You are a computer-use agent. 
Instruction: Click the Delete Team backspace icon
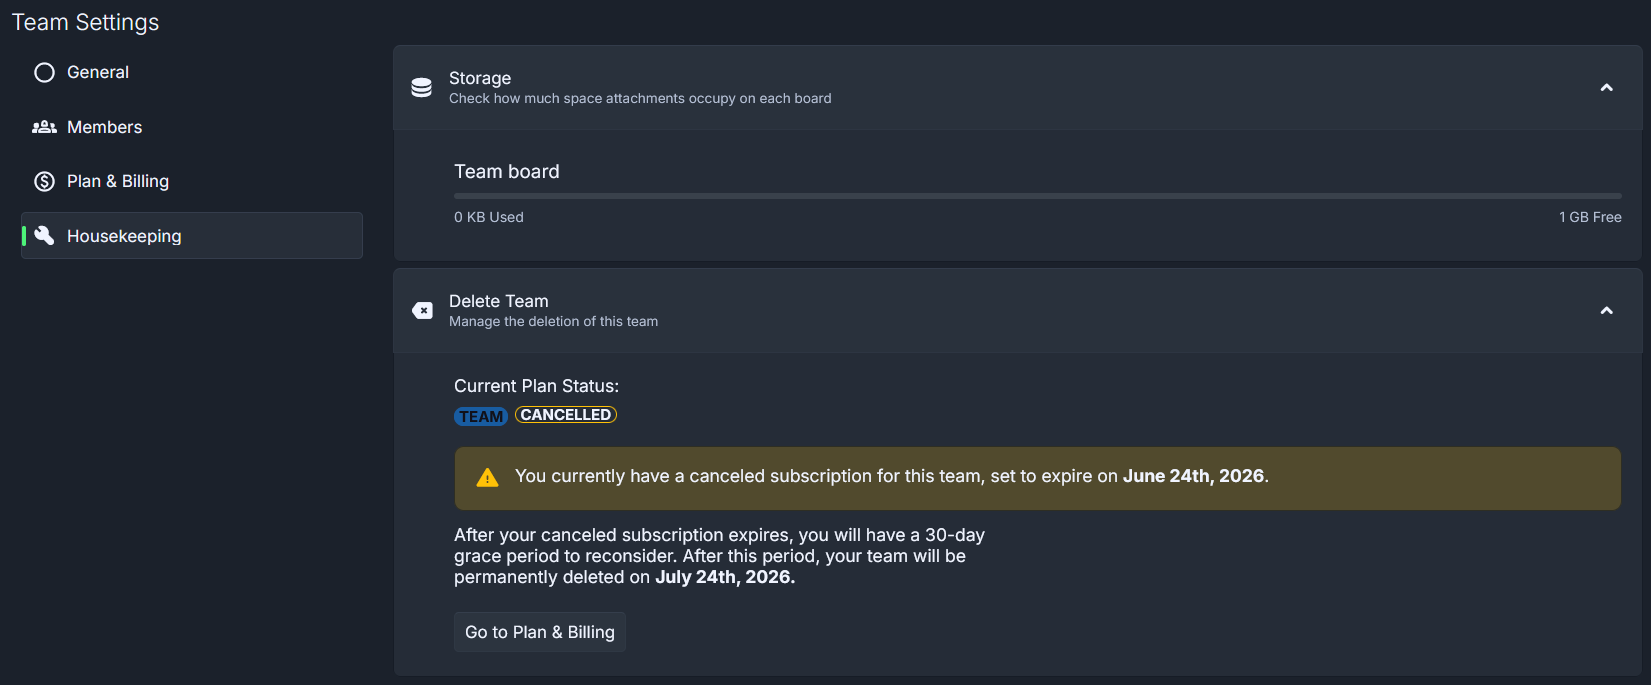[422, 311]
